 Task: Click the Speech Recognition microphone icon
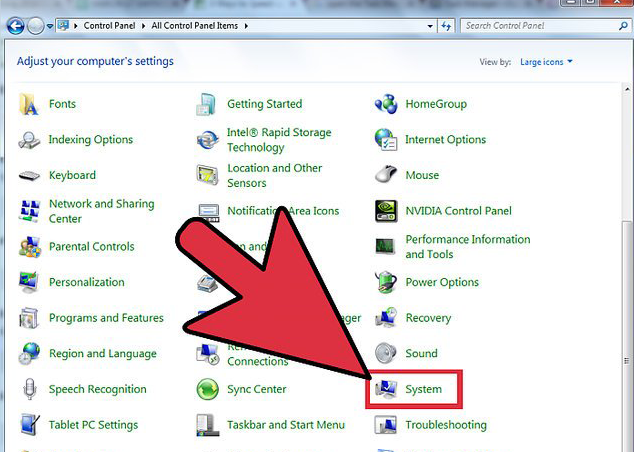pyautogui.click(x=29, y=389)
